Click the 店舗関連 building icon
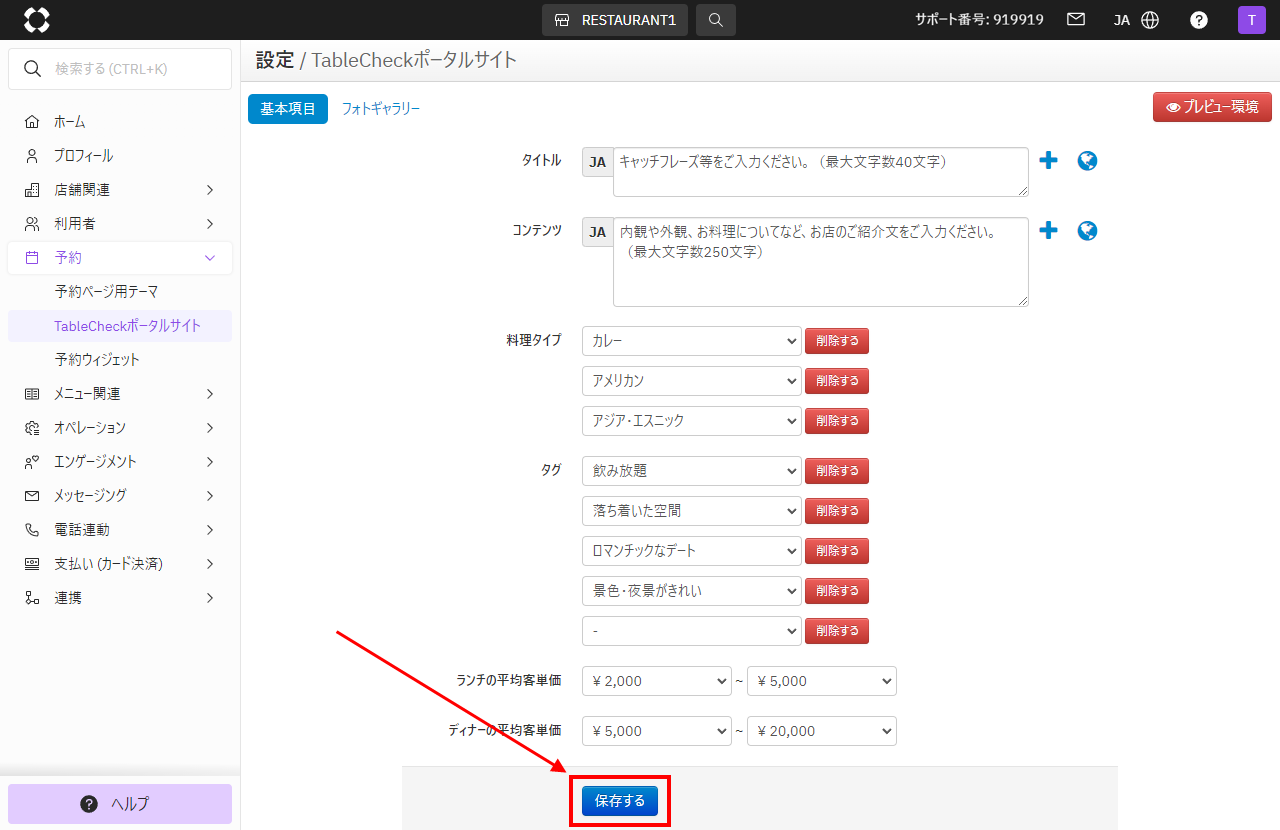The image size is (1280, 830). coord(32,189)
